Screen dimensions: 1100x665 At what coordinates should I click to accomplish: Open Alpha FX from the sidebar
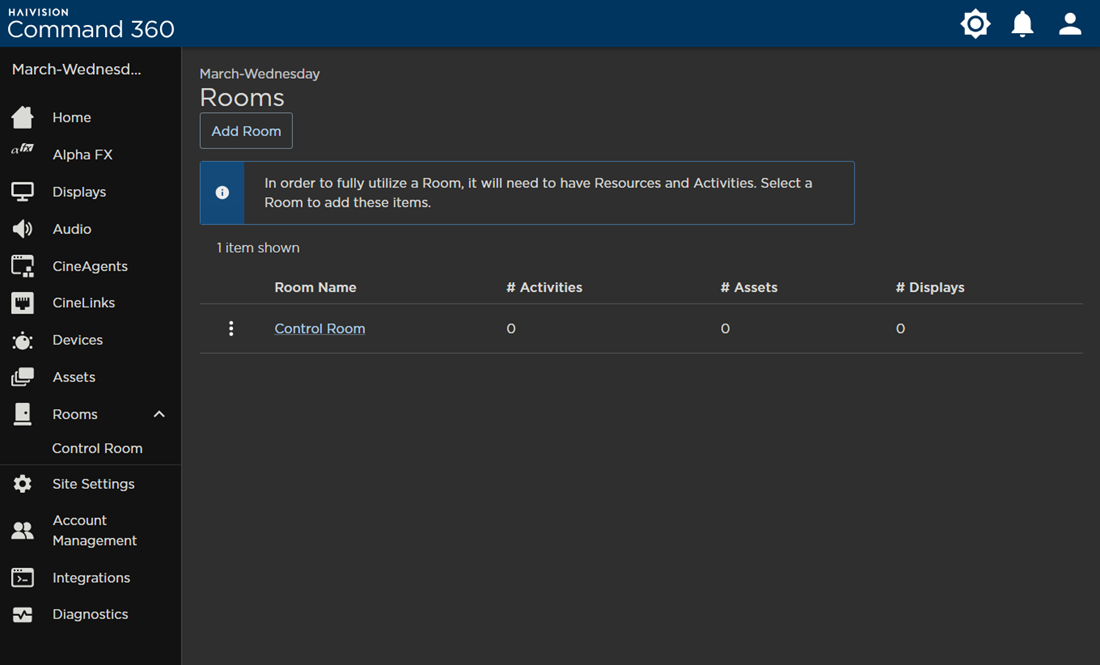(83, 154)
